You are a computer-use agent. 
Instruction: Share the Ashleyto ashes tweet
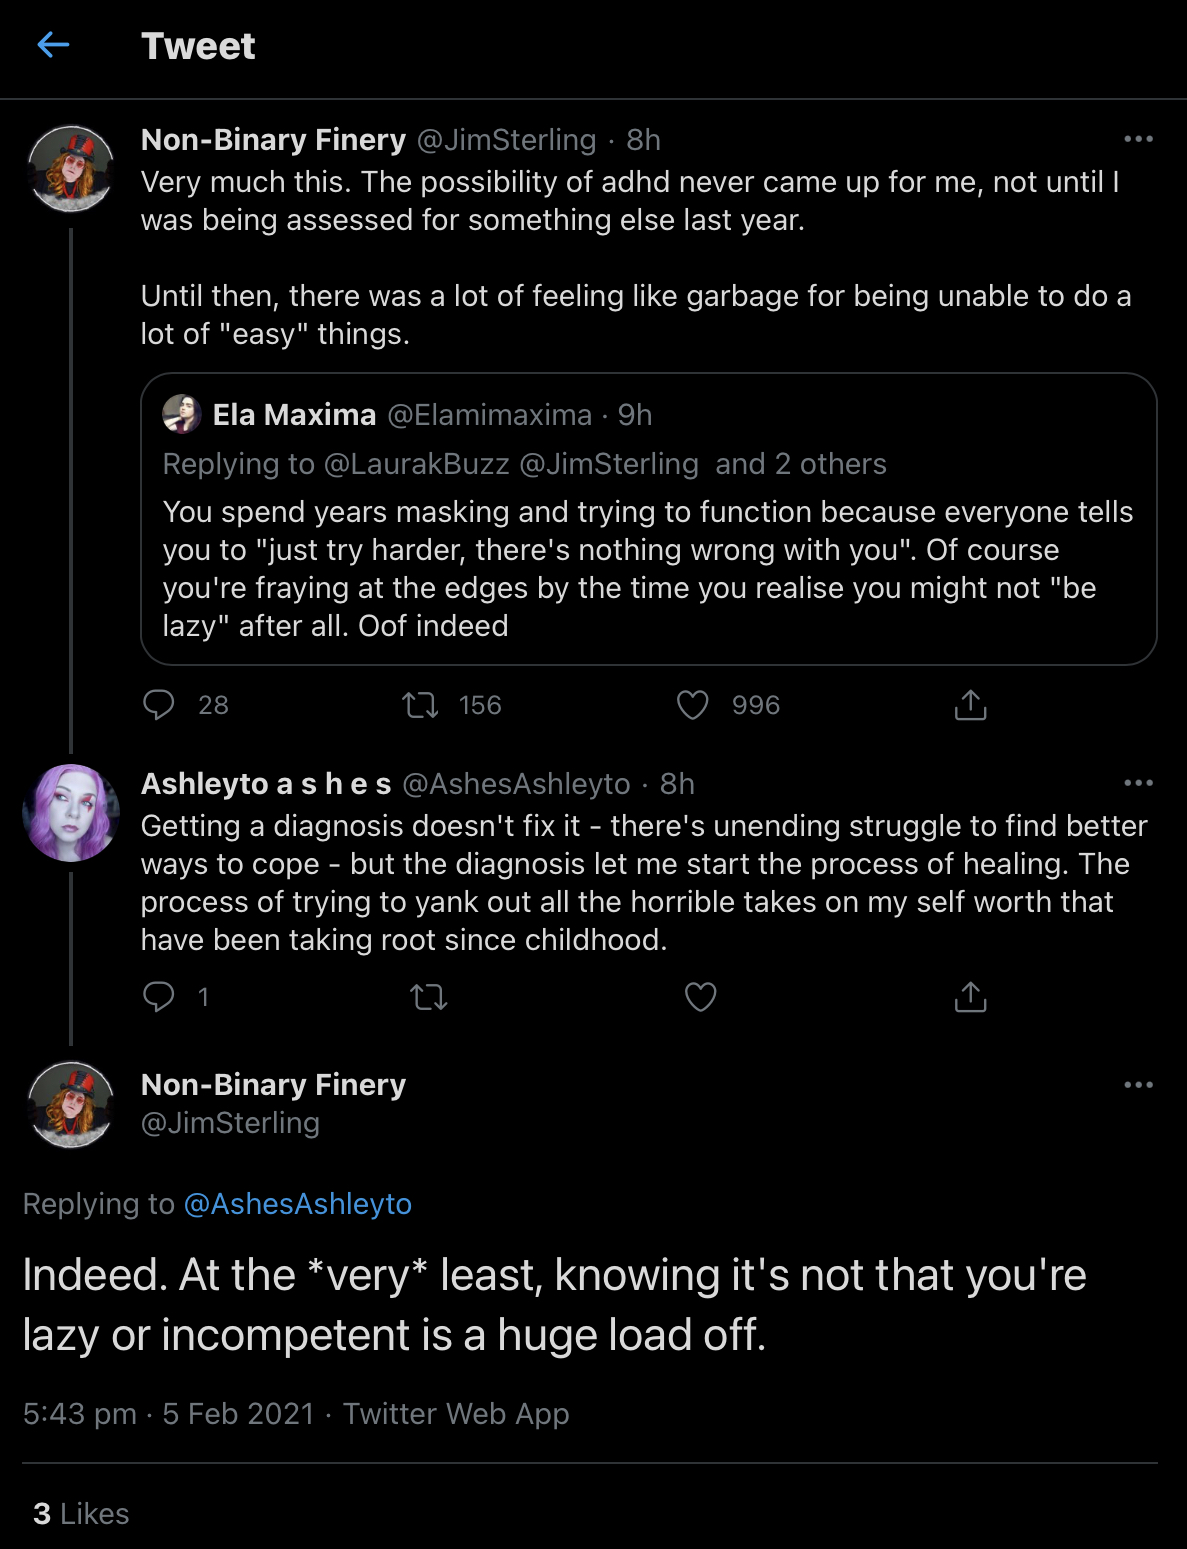point(970,997)
